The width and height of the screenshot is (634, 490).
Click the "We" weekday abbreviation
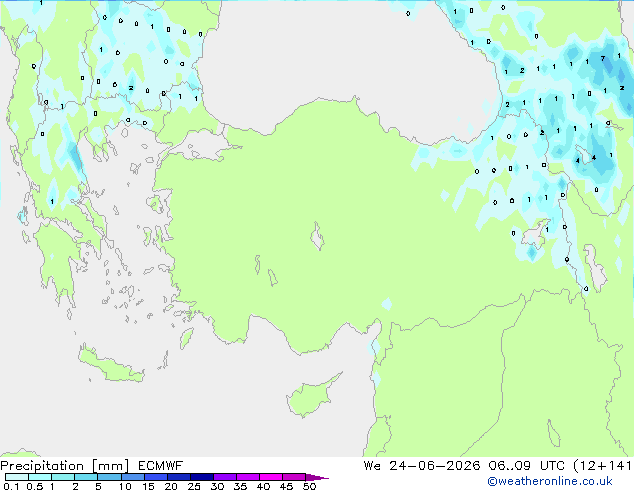pyautogui.click(x=372, y=466)
